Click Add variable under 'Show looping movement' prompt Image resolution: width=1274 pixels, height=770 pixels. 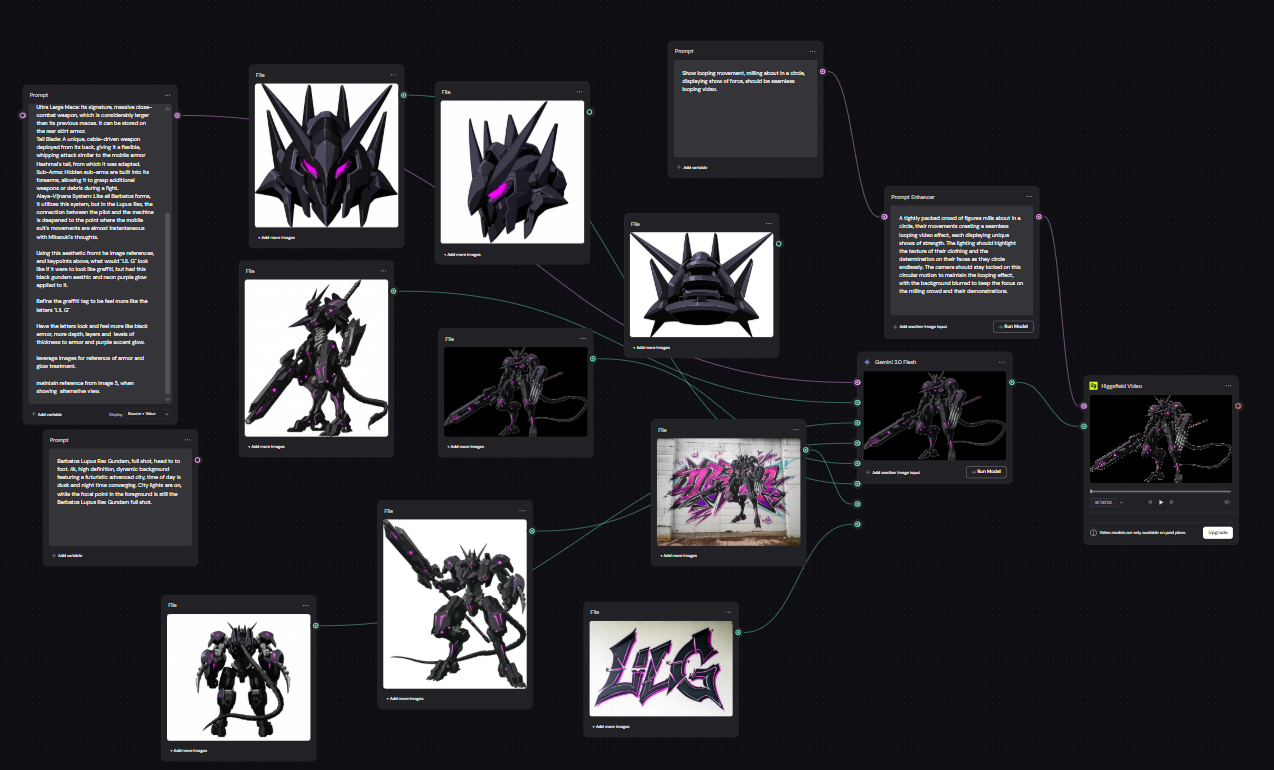pos(692,167)
